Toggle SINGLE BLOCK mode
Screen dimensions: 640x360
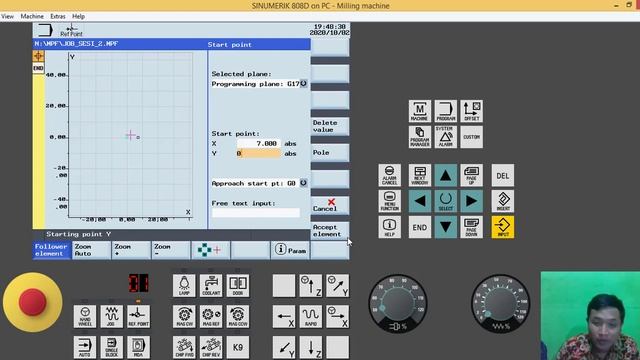(x=111, y=347)
